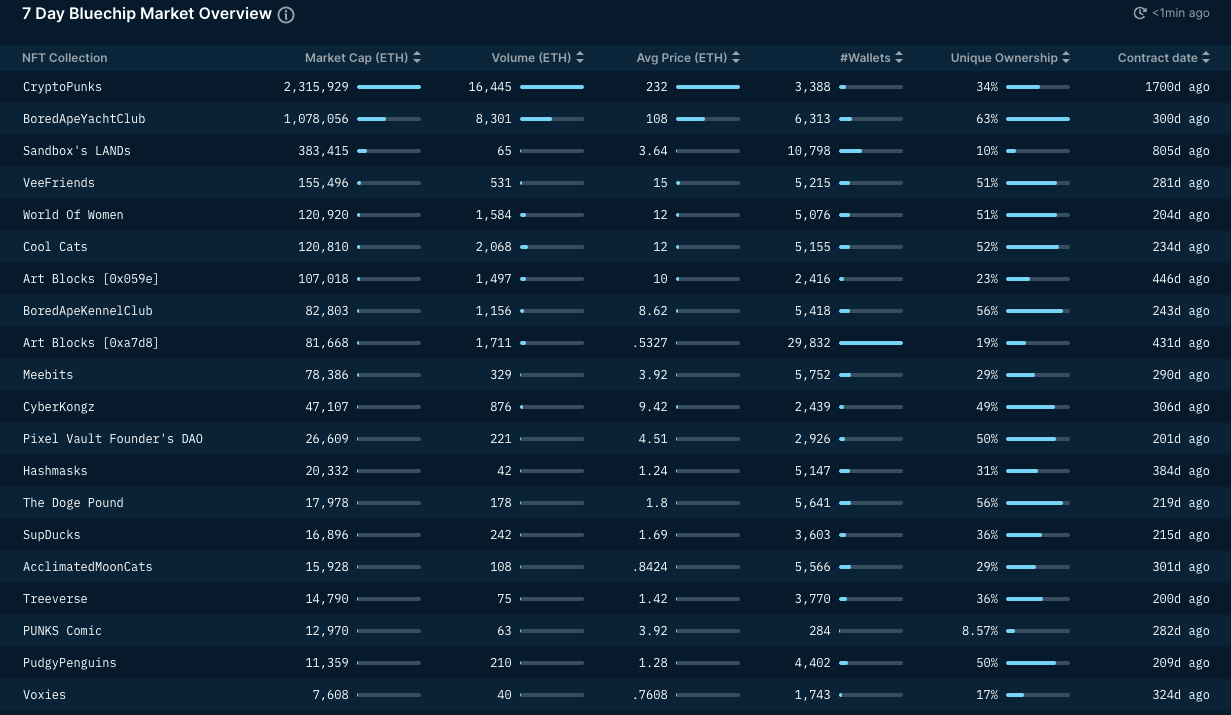Open the CyberKongz collection
This screenshot has width=1231, height=715.
[59, 407]
